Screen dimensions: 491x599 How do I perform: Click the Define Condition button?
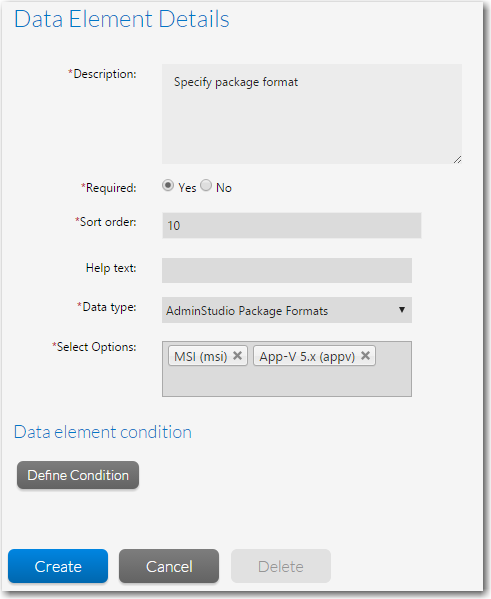78,475
